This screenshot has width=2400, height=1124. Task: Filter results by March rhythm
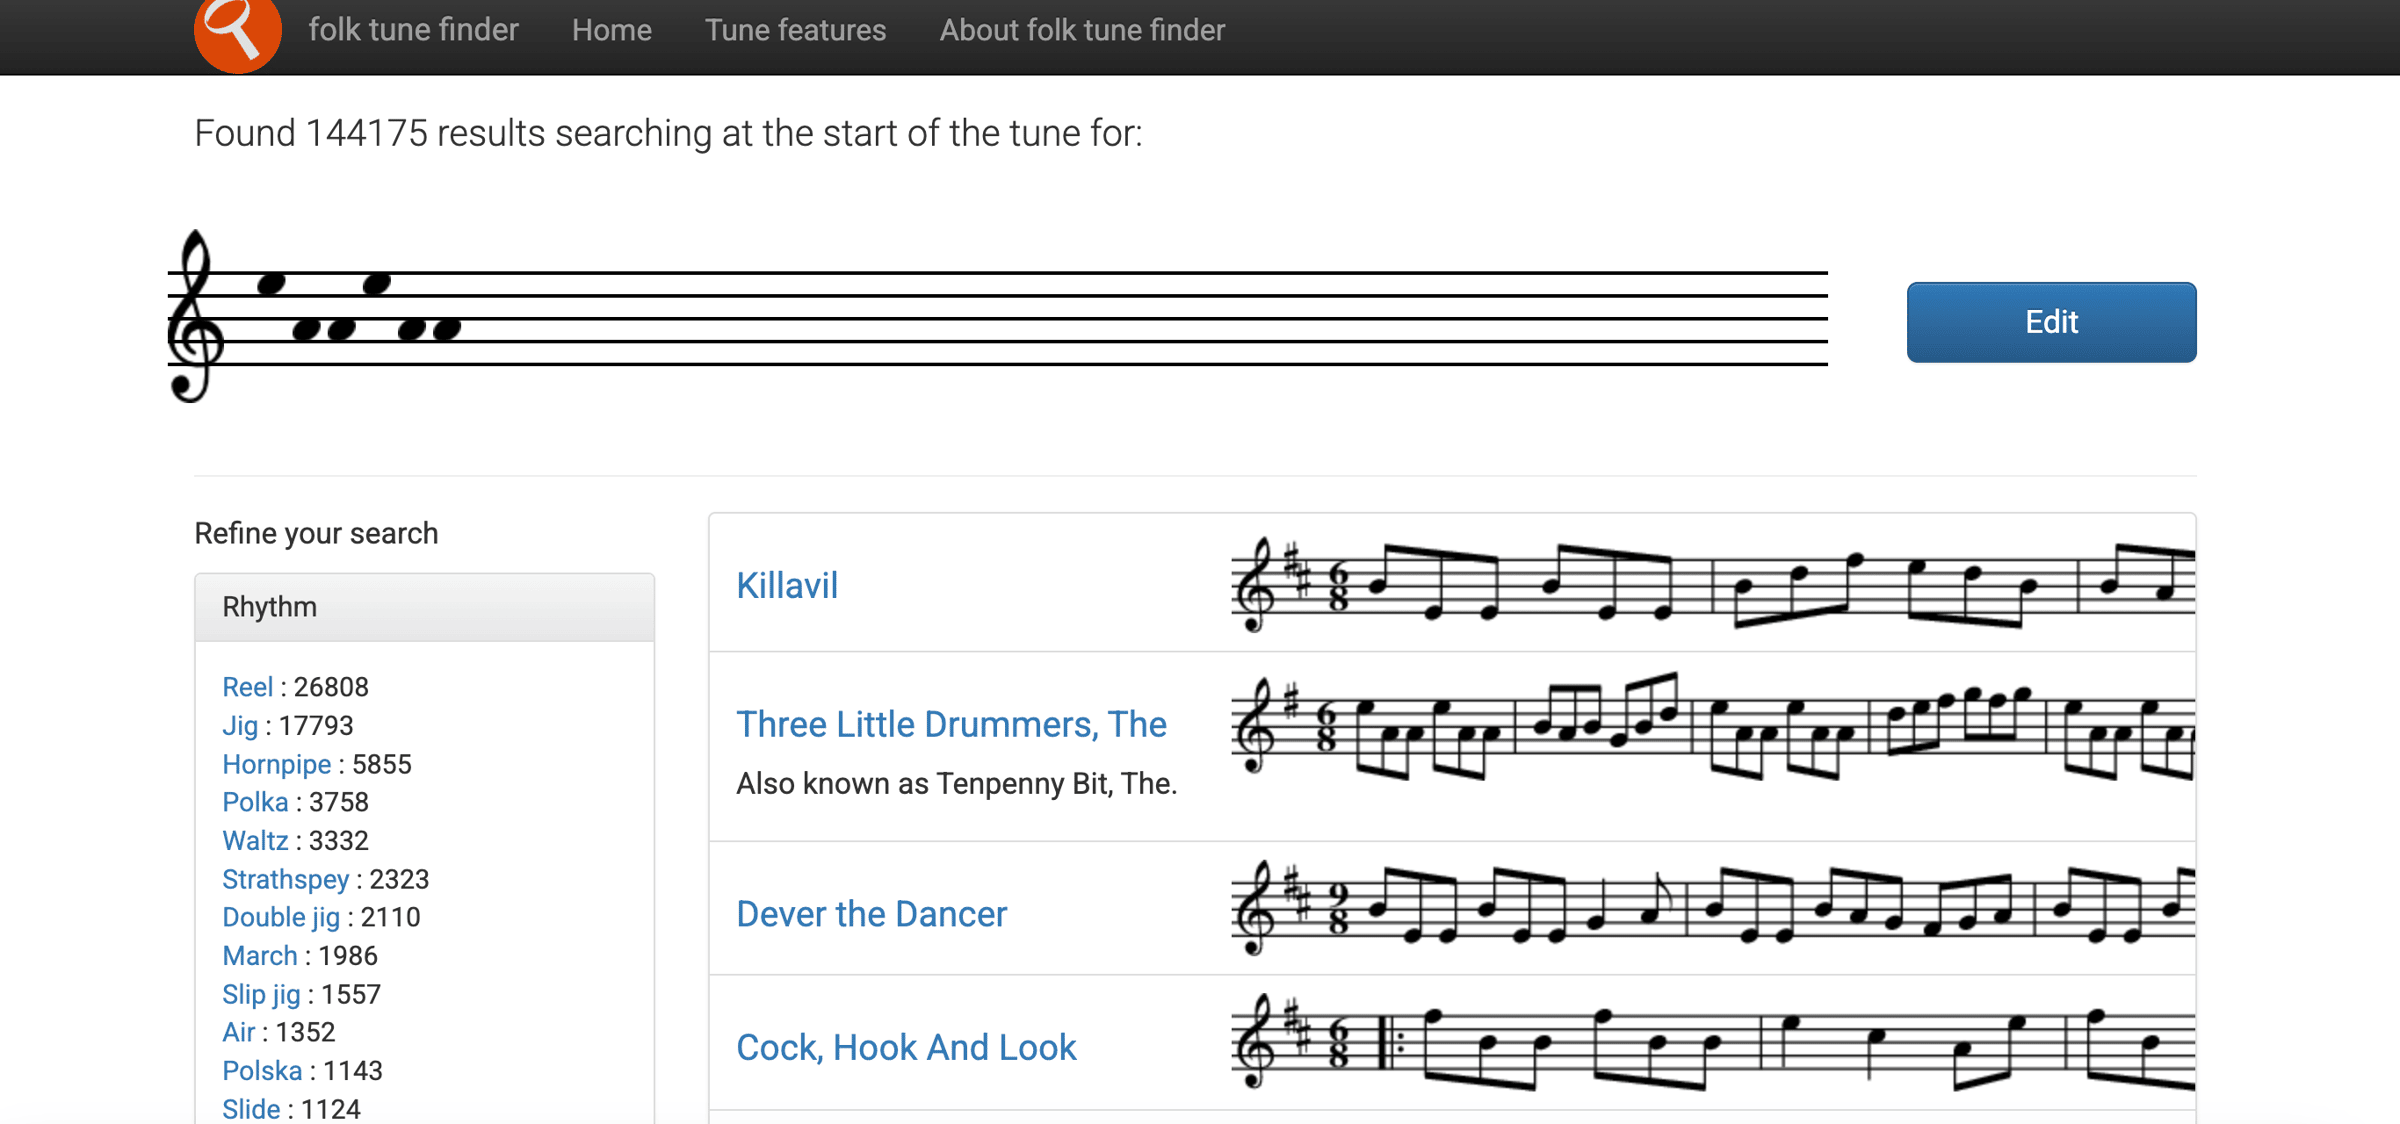coord(260,956)
